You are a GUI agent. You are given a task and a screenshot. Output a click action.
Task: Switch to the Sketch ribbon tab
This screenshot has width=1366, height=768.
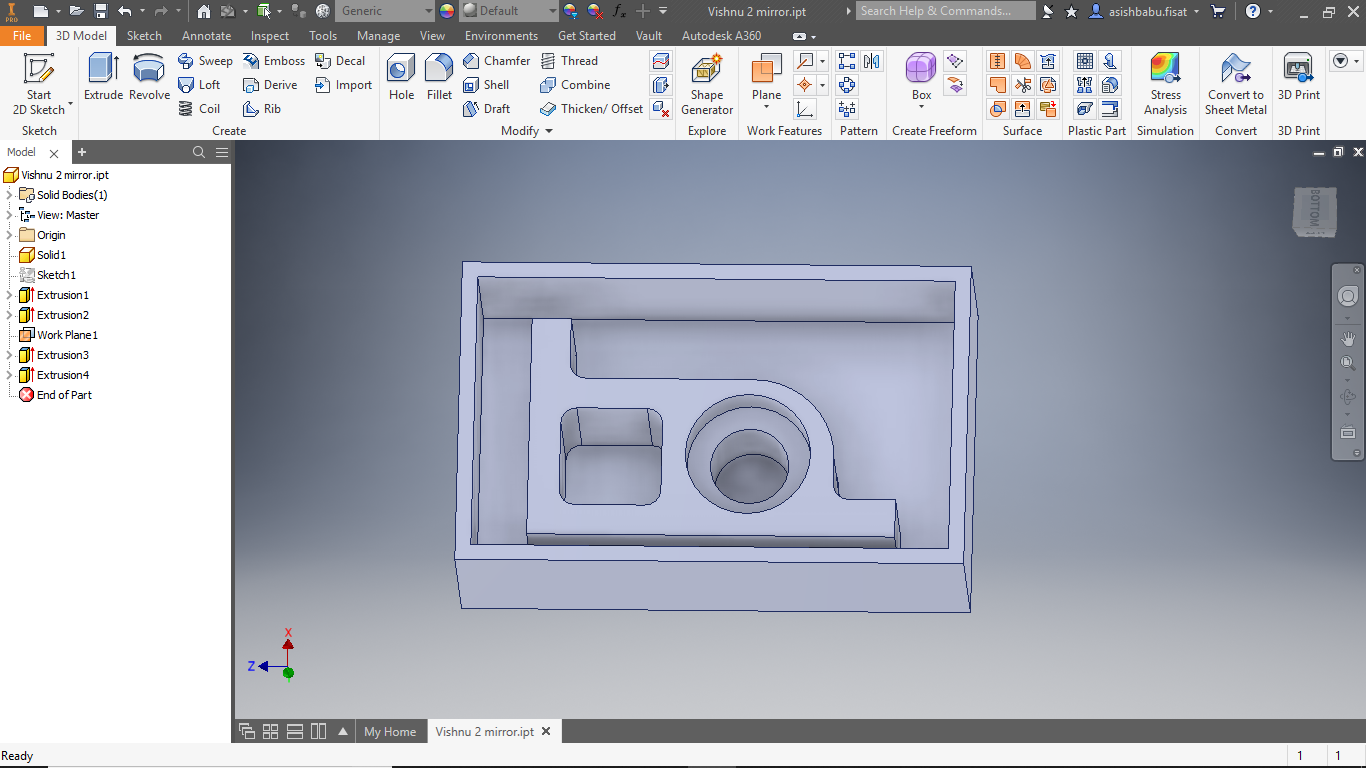pos(144,36)
